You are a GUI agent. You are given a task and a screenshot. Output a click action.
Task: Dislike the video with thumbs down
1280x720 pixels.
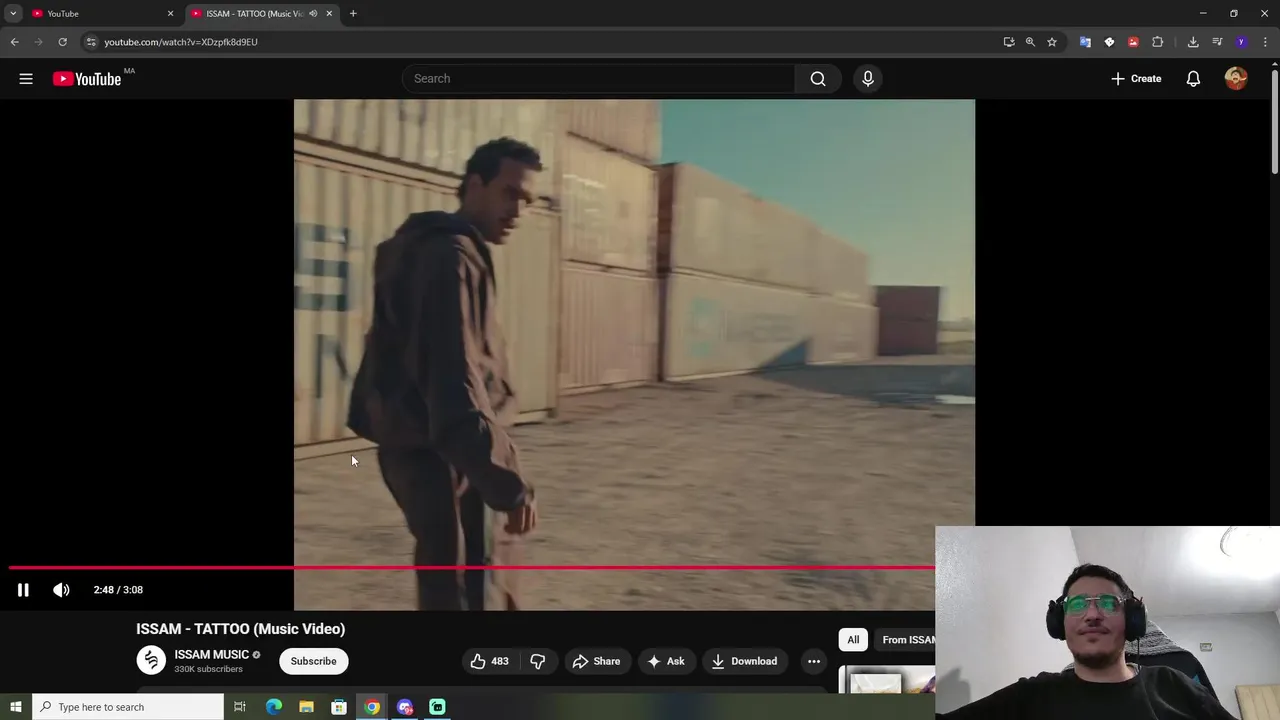click(538, 661)
